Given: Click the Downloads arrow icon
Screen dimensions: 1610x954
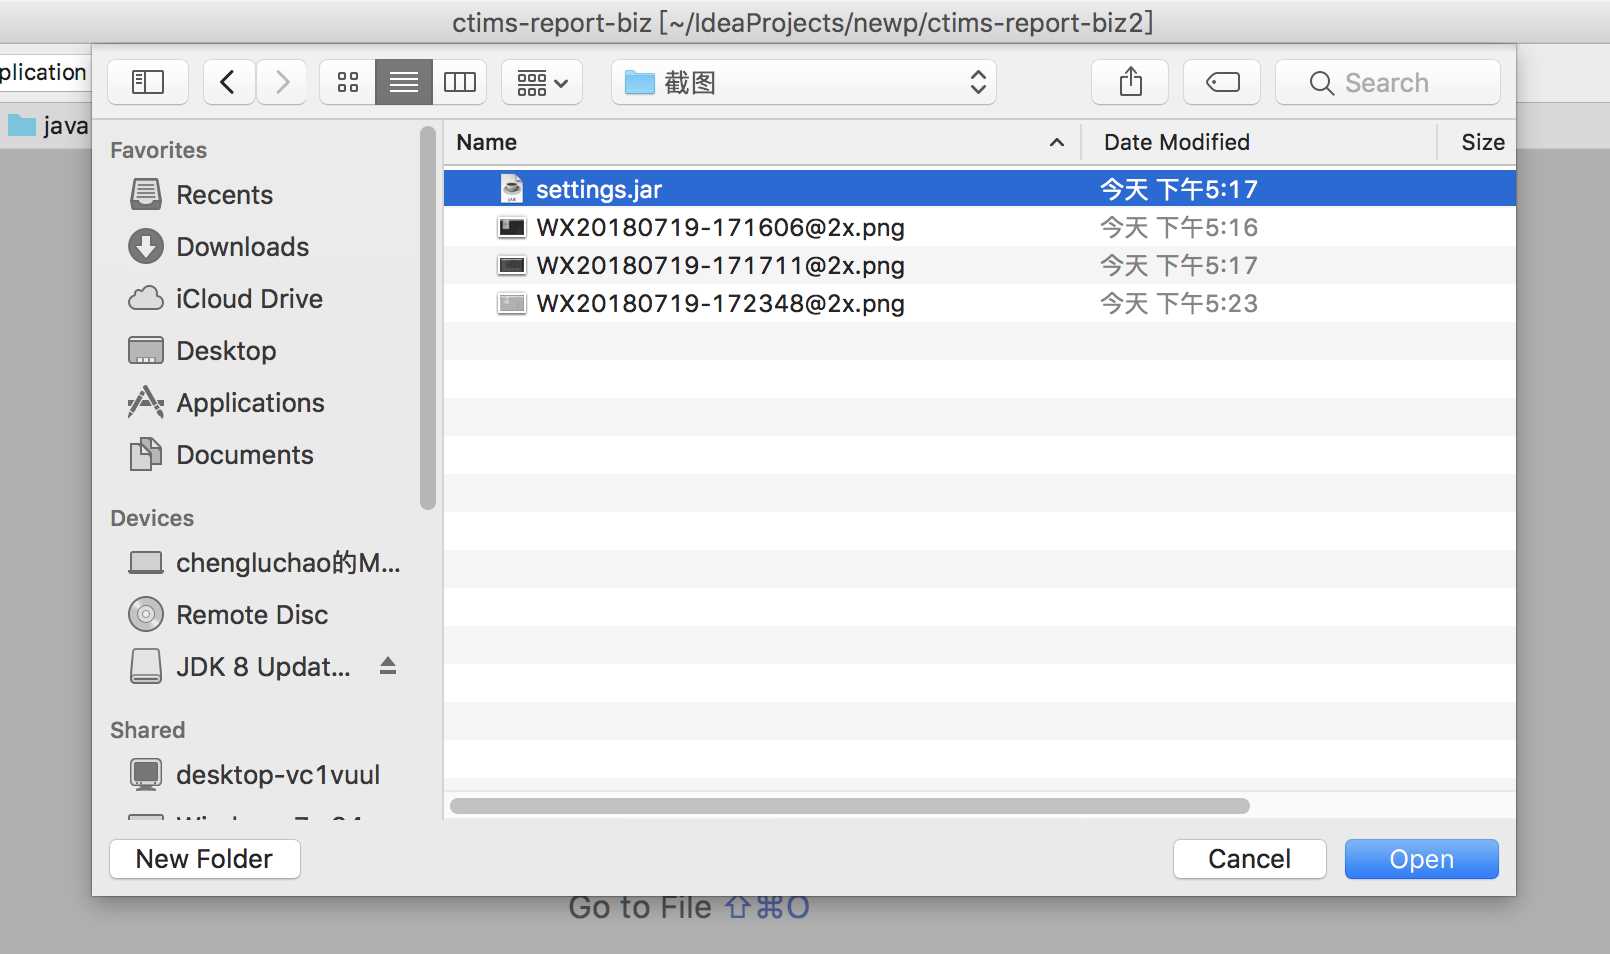Looking at the screenshot, I should pyautogui.click(x=146, y=246).
